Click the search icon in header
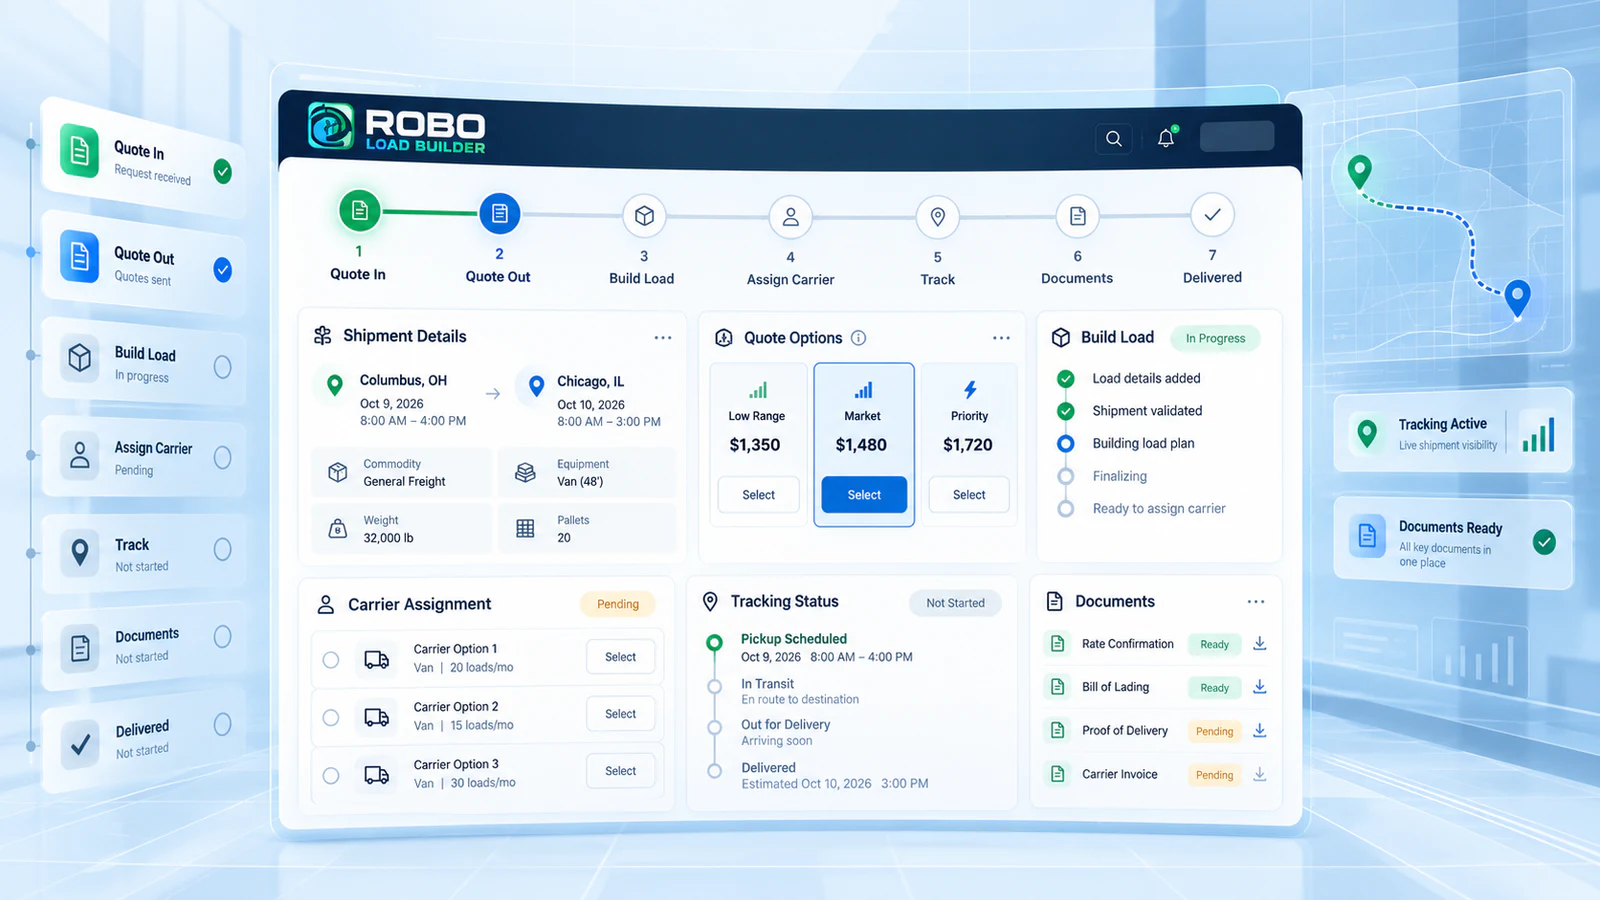Viewport: 1600px width, 900px height. coord(1113,139)
